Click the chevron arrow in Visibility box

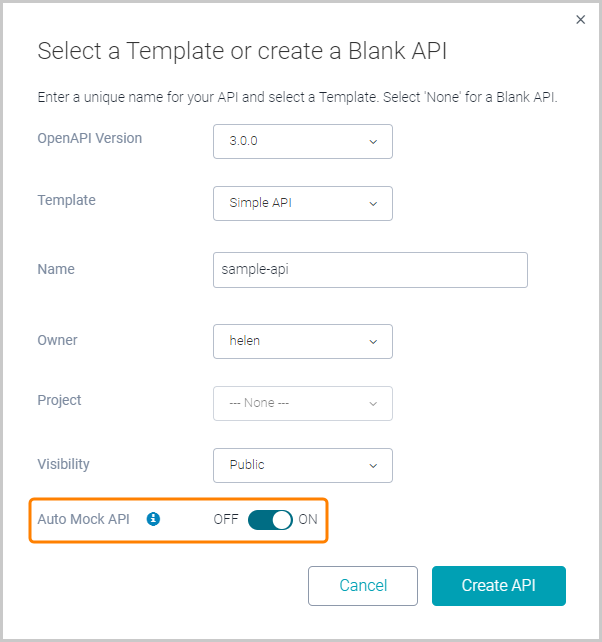(x=373, y=466)
